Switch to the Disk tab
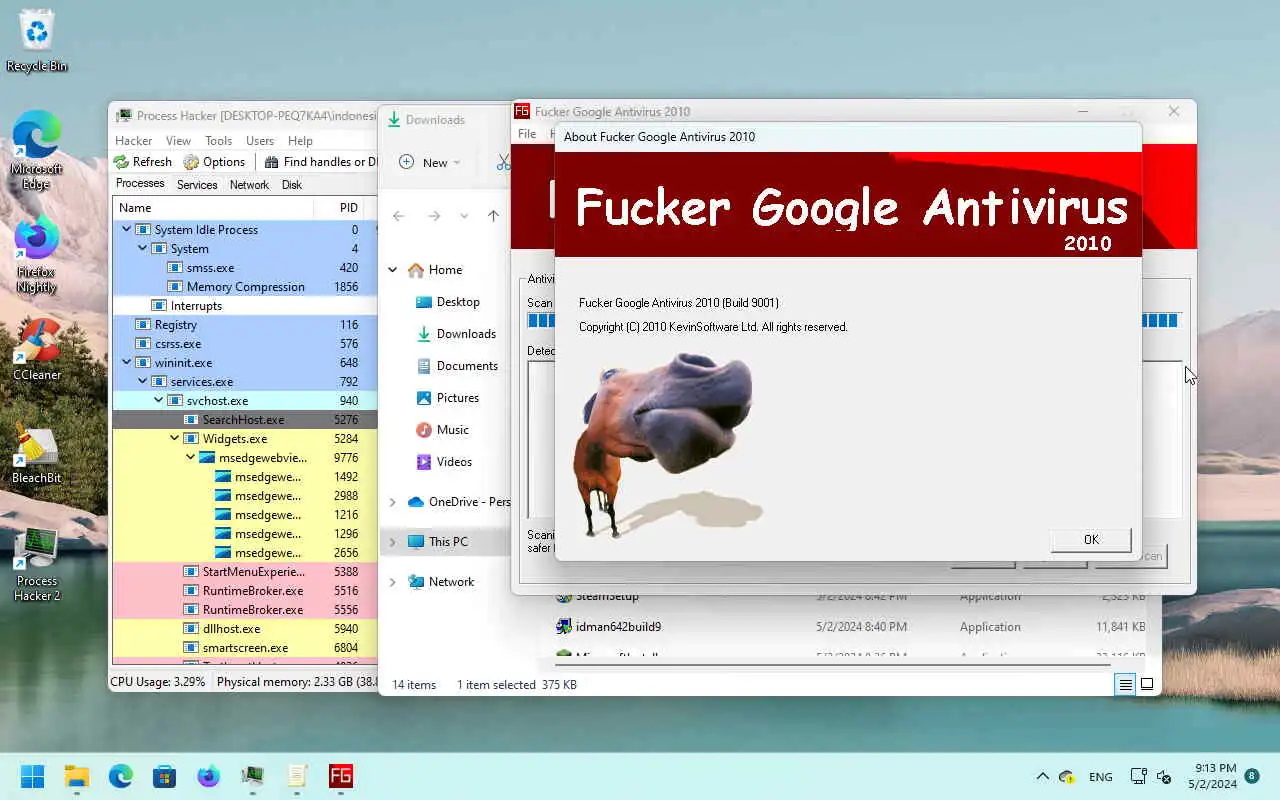Viewport: 1280px width, 800px height. pos(292,185)
